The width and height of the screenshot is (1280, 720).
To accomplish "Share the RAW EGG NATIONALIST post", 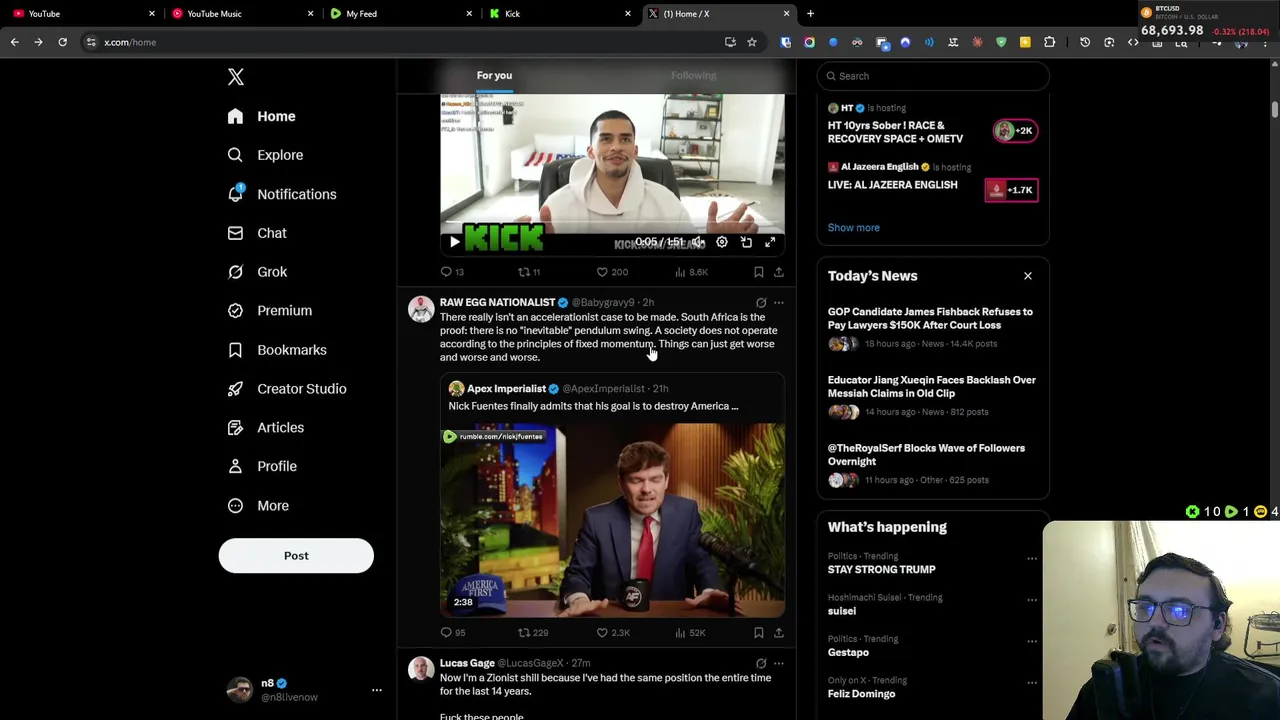I will coord(779,633).
